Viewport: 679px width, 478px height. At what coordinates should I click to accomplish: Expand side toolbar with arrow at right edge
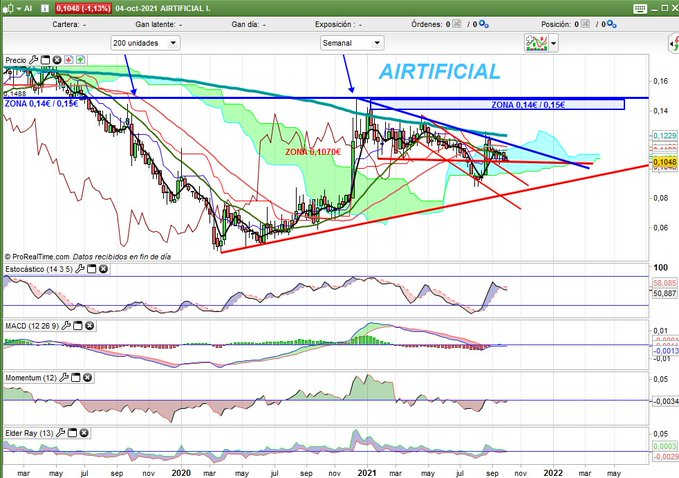[674, 43]
